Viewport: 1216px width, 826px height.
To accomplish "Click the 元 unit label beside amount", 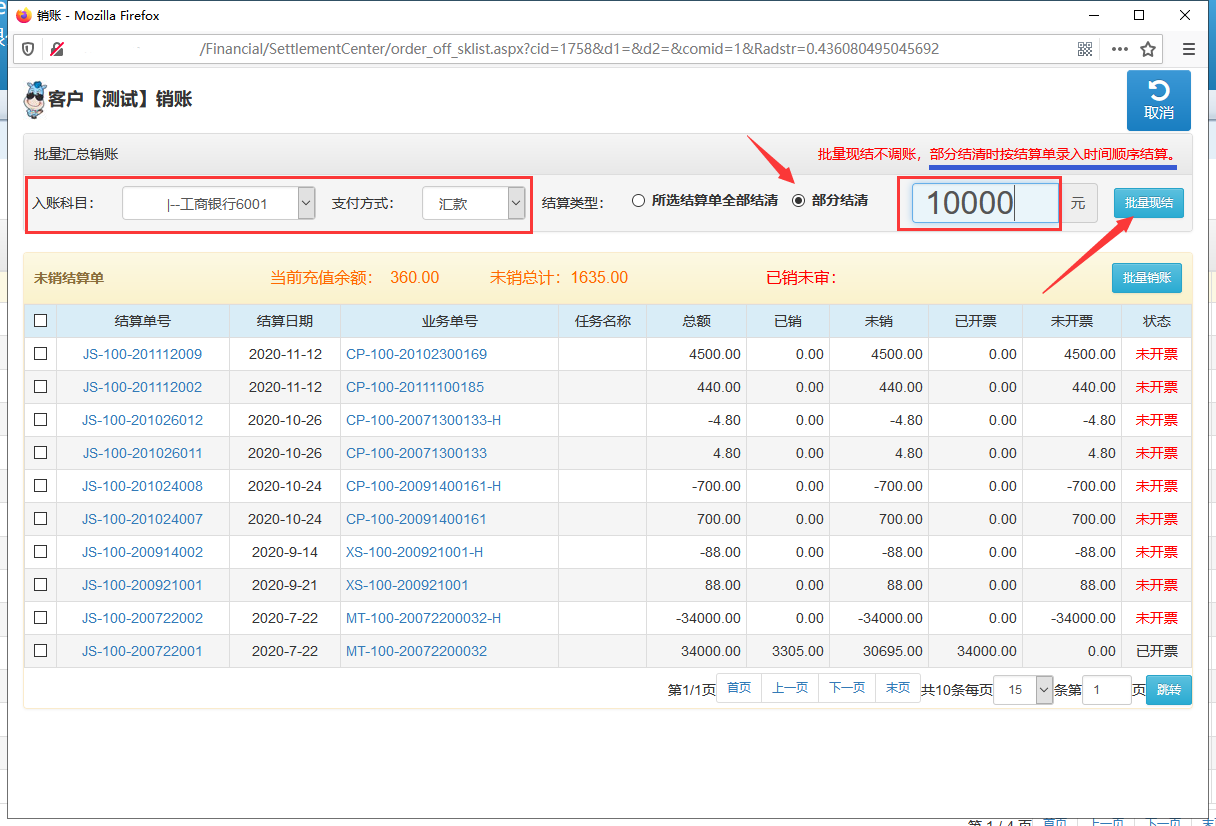I will (1077, 203).
